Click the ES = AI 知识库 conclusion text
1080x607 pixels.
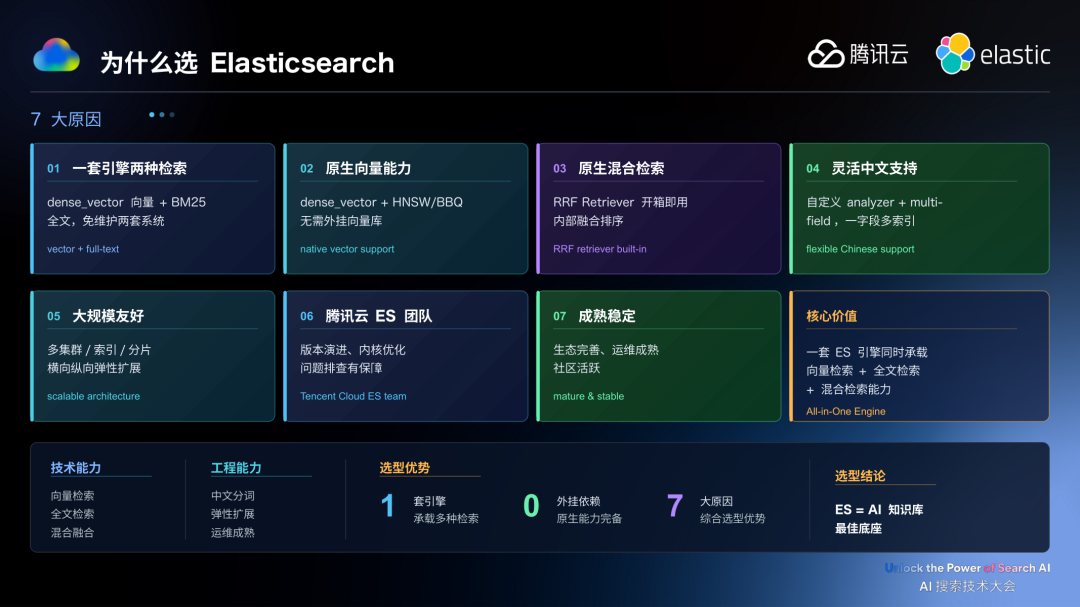[879, 510]
